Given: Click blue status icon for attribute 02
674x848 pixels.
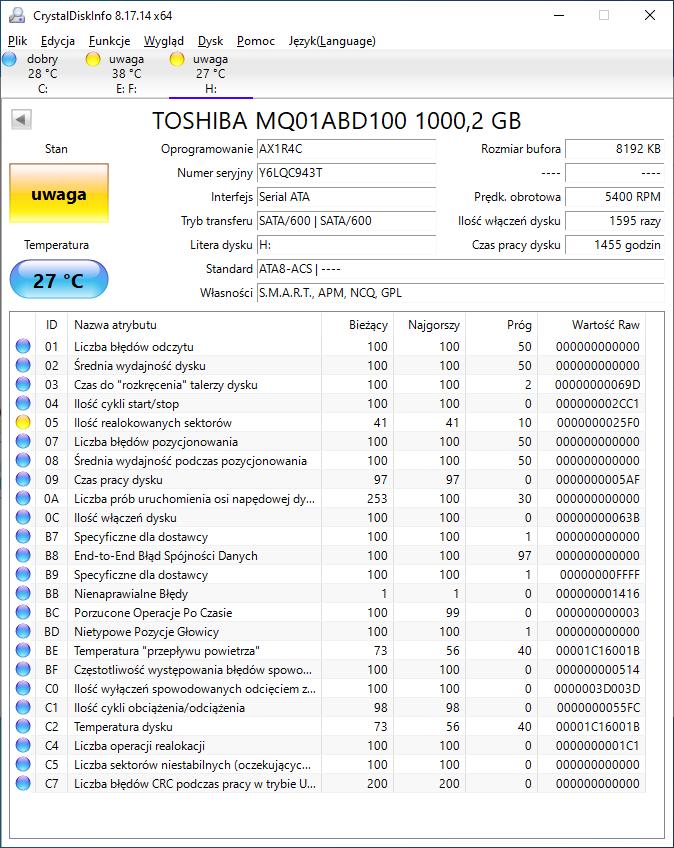Looking at the screenshot, I should 23,366.
